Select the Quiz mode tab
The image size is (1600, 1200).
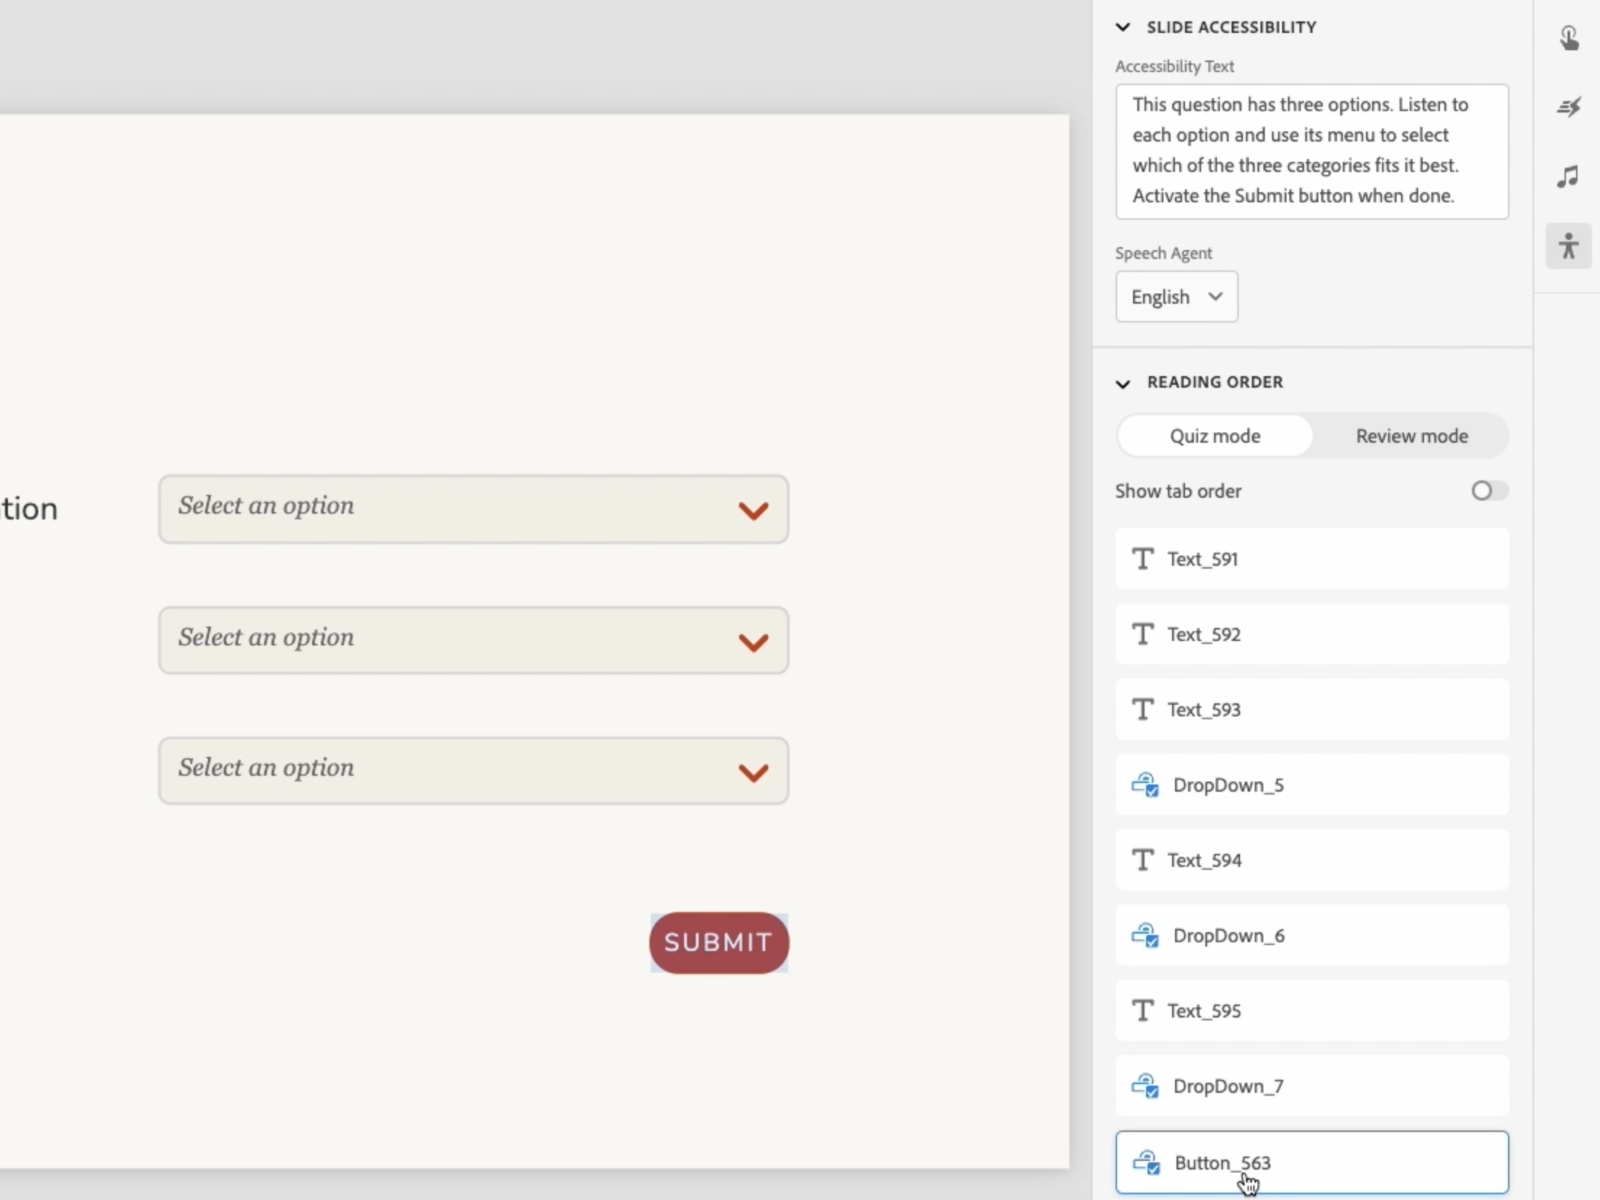1215,436
